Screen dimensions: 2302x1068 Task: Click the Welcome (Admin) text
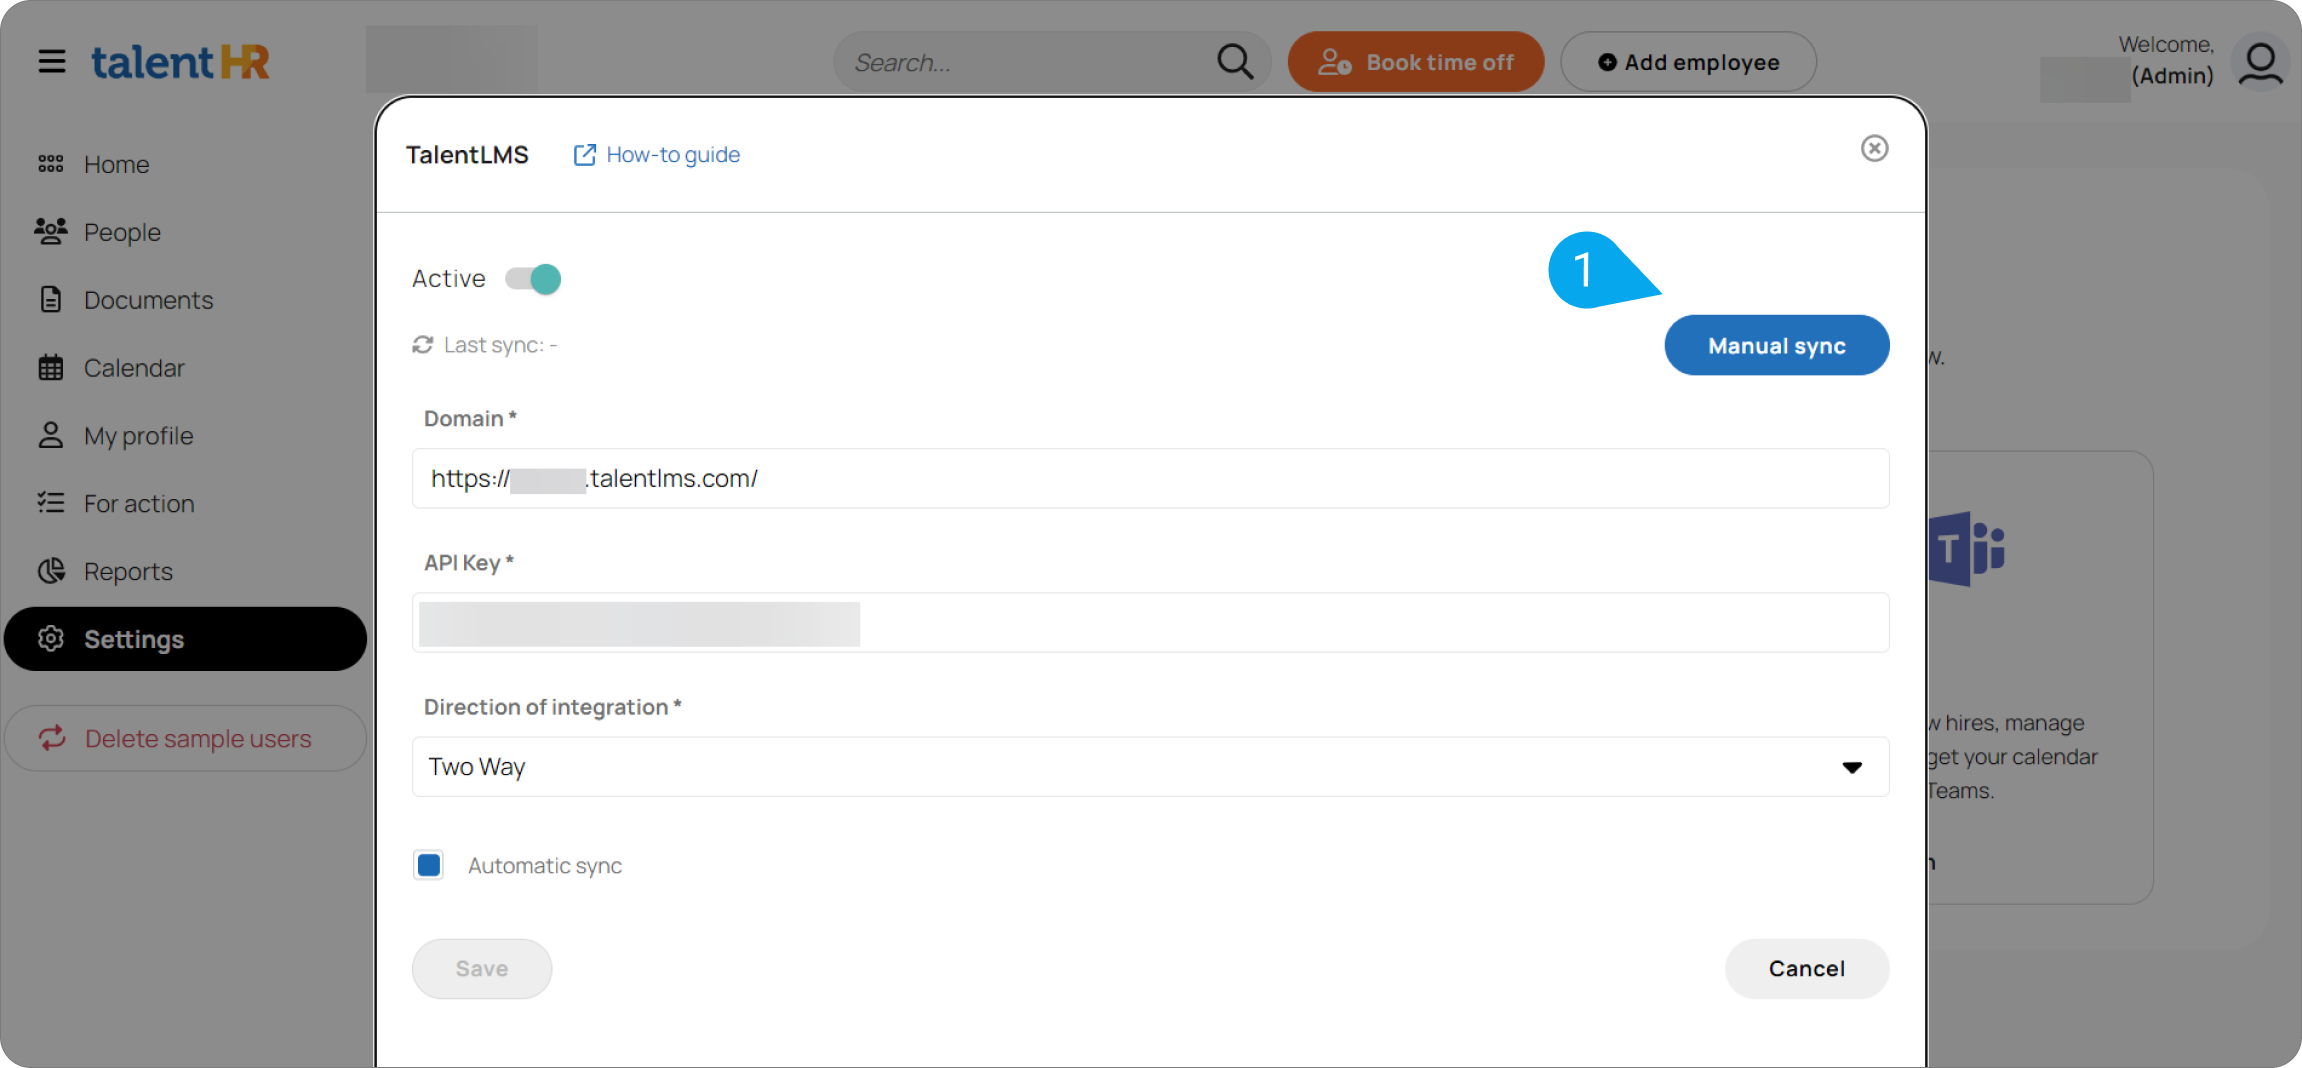(2166, 60)
